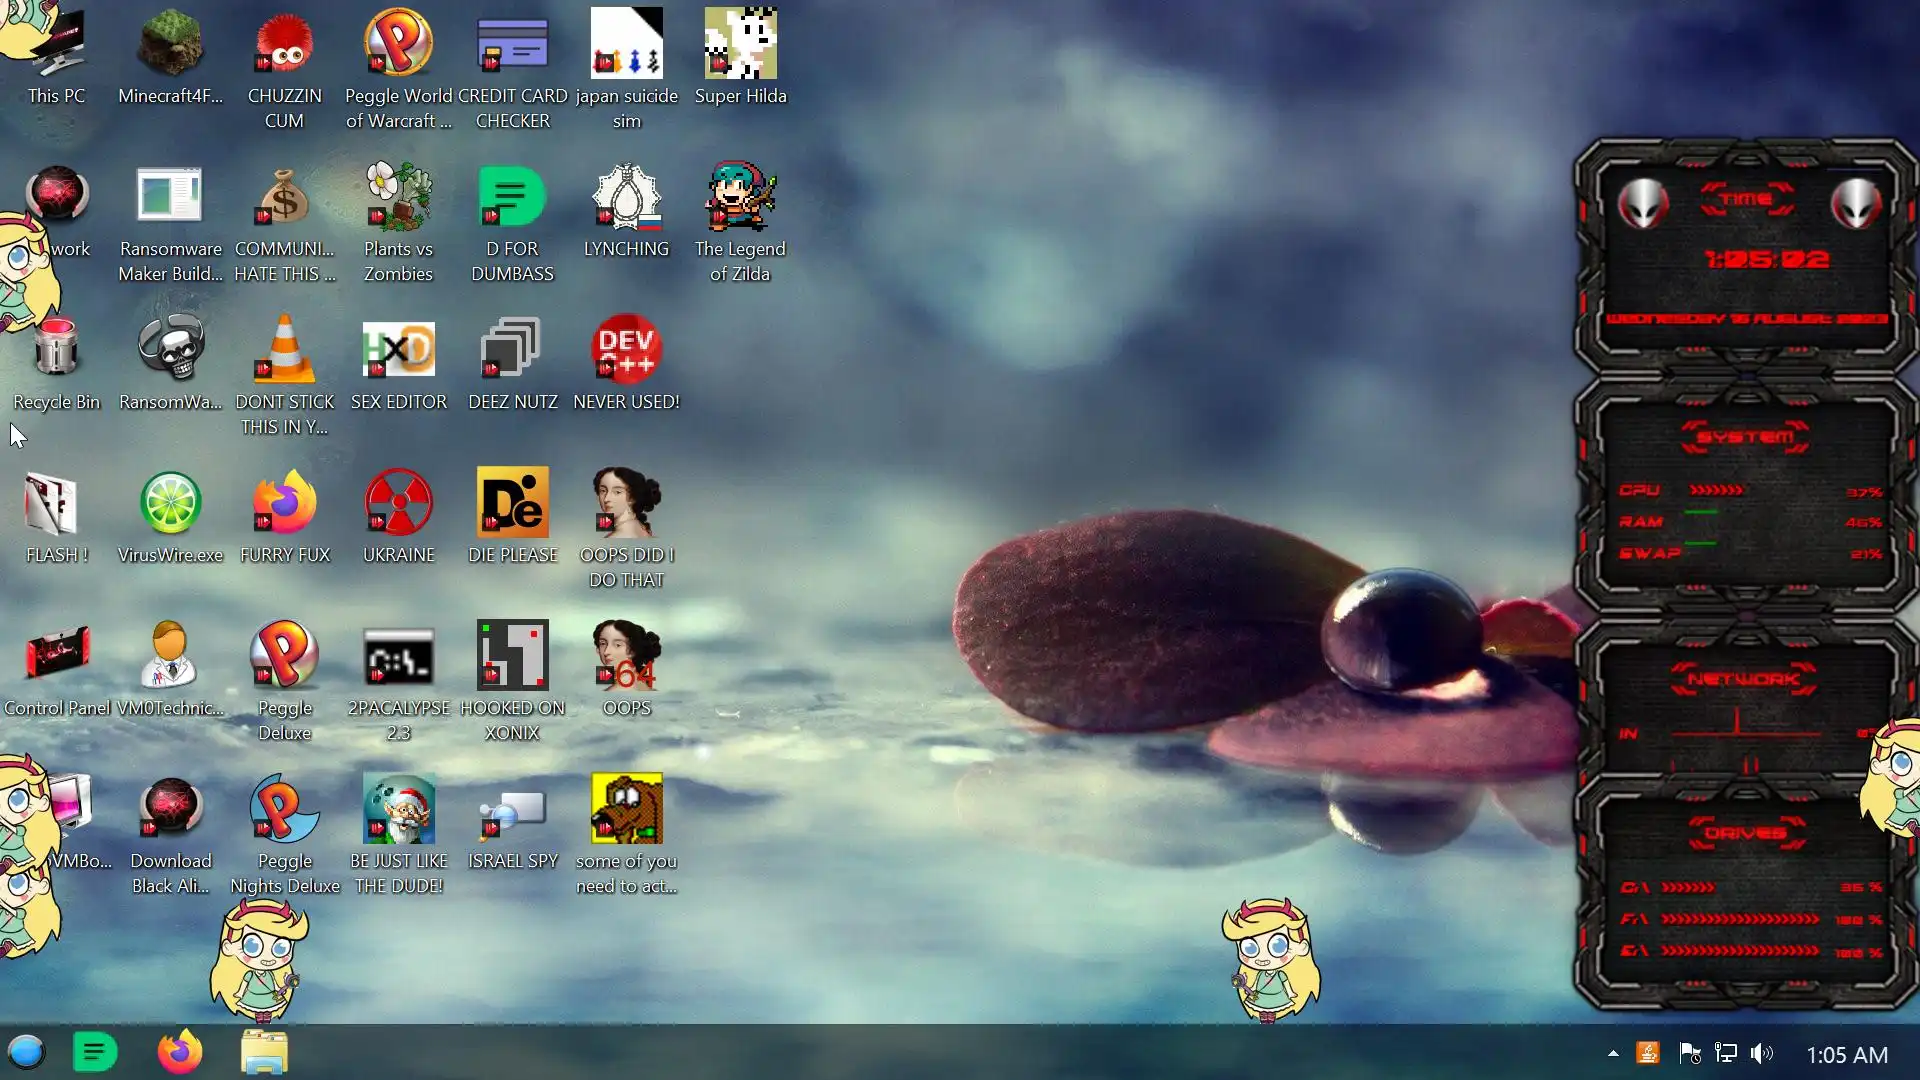
Task: Open the Recycle Bin
Action: tap(56, 350)
